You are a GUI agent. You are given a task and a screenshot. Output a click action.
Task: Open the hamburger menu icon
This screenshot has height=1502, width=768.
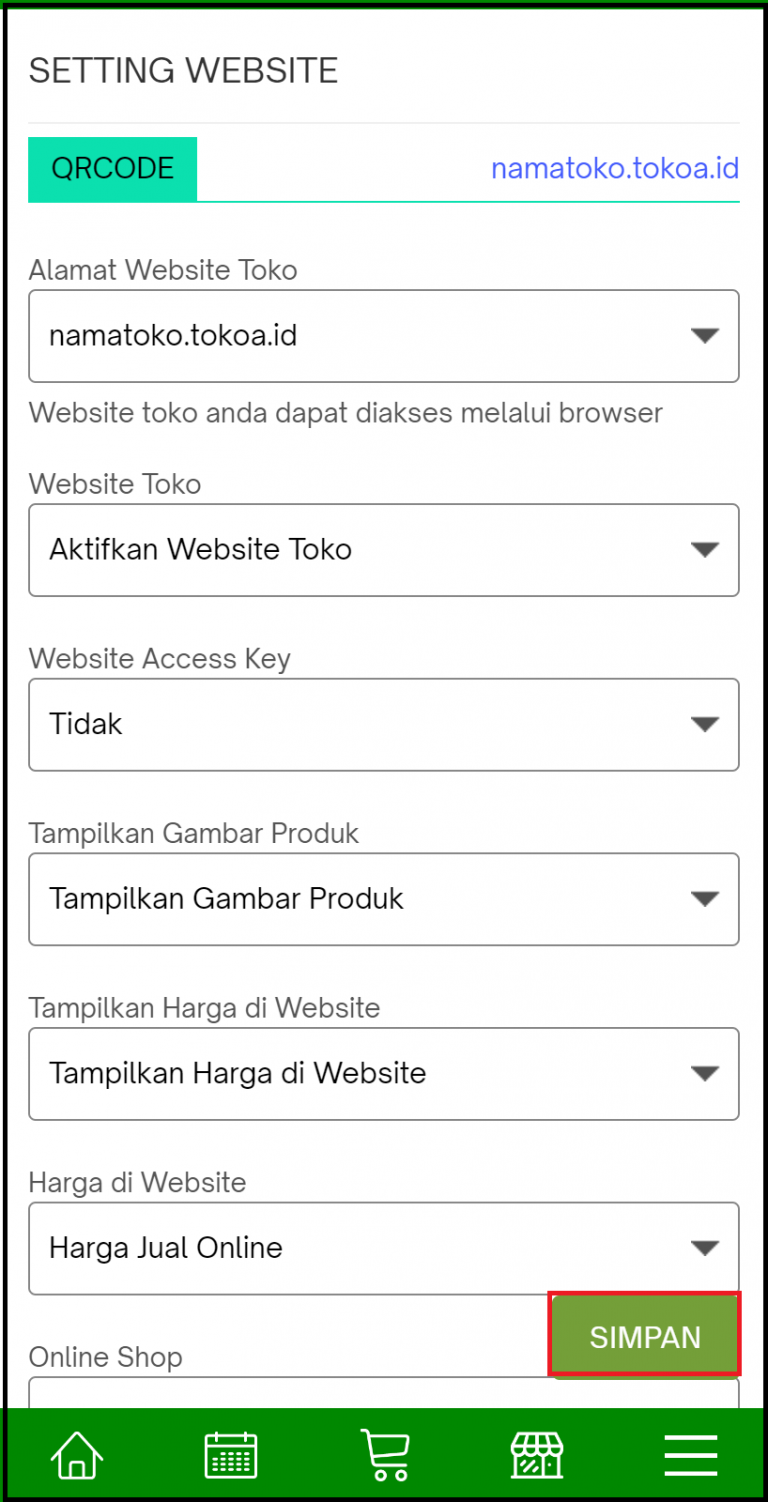click(690, 1455)
